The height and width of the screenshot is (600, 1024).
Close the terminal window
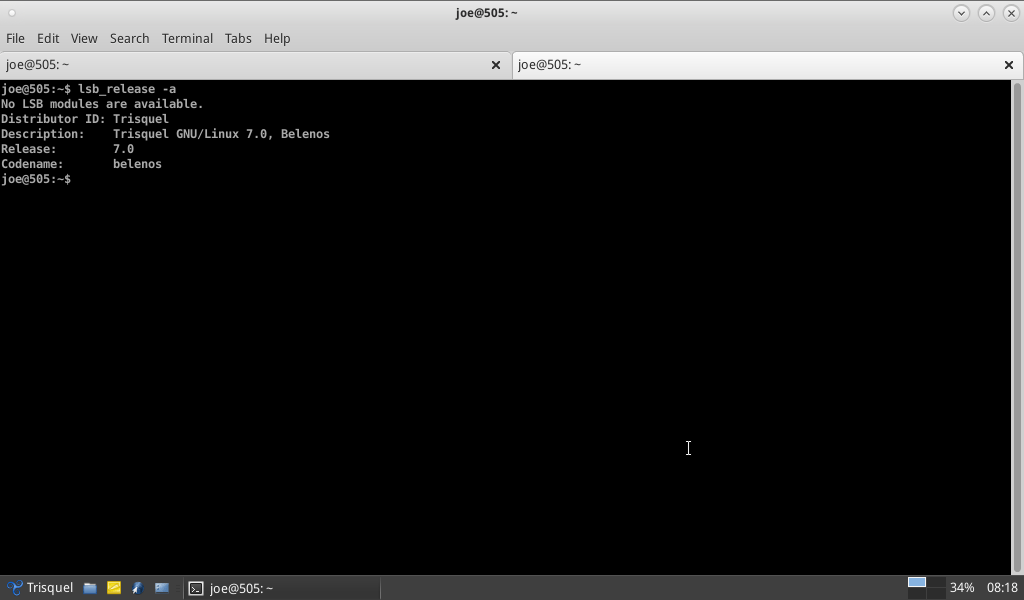click(x=1011, y=13)
